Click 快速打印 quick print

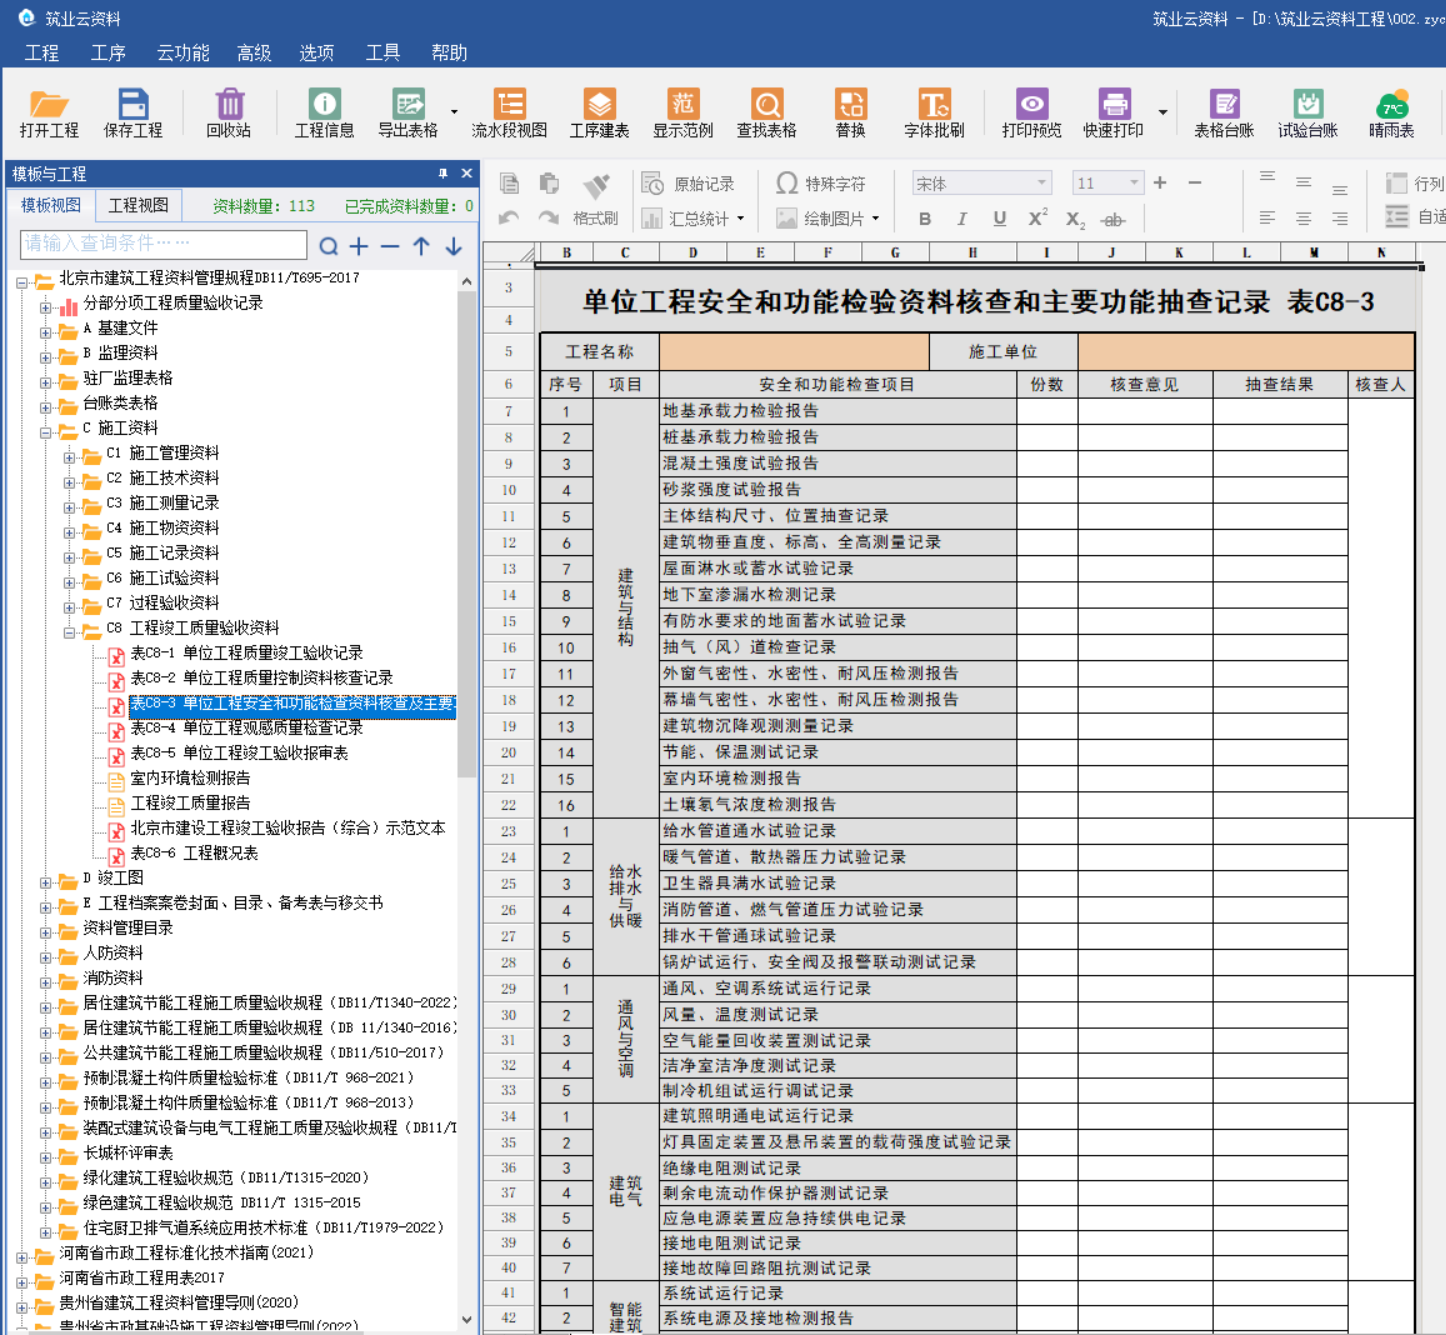pyautogui.click(x=1114, y=113)
